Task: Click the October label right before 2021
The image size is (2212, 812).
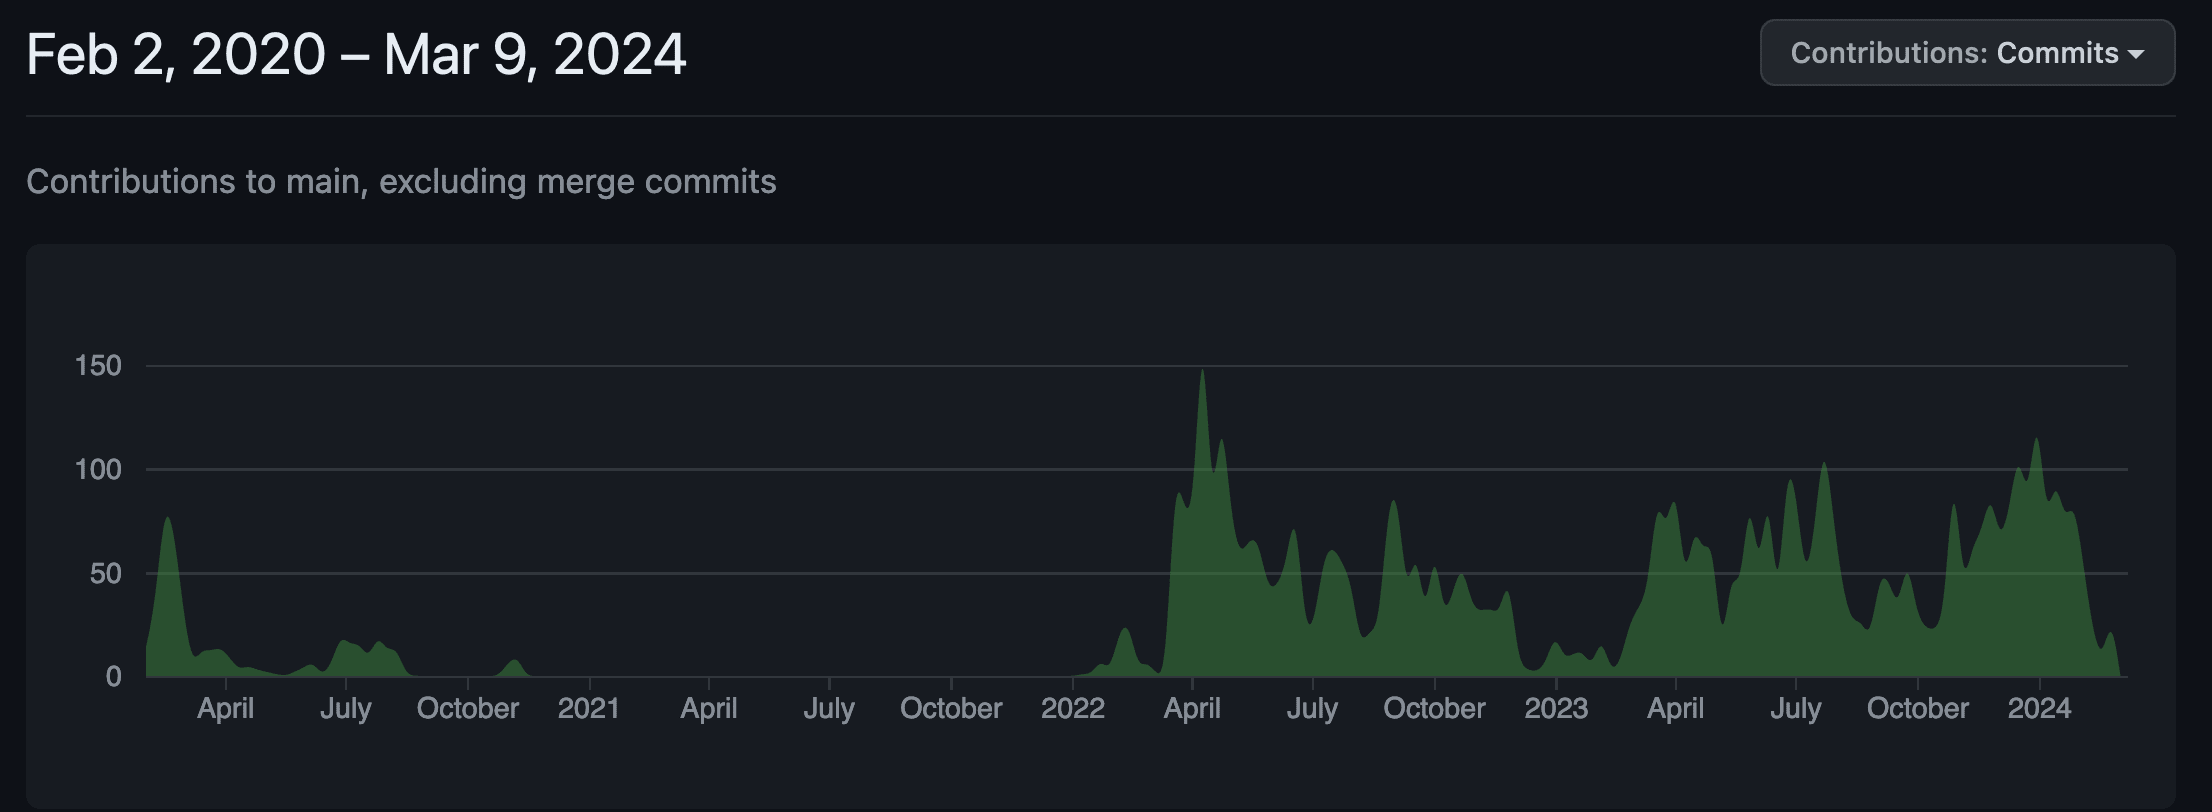Action: pyautogui.click(x=467, y=709)
